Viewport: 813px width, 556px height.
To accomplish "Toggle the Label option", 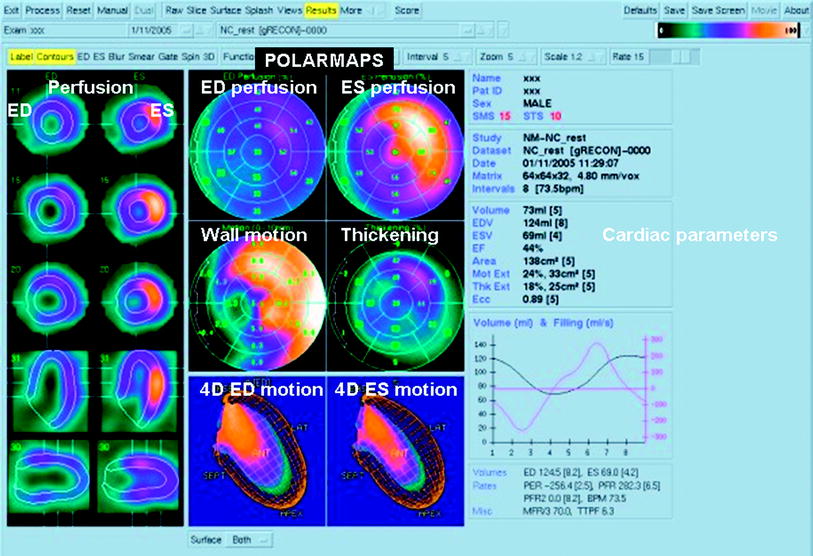I will pos(19,57).
